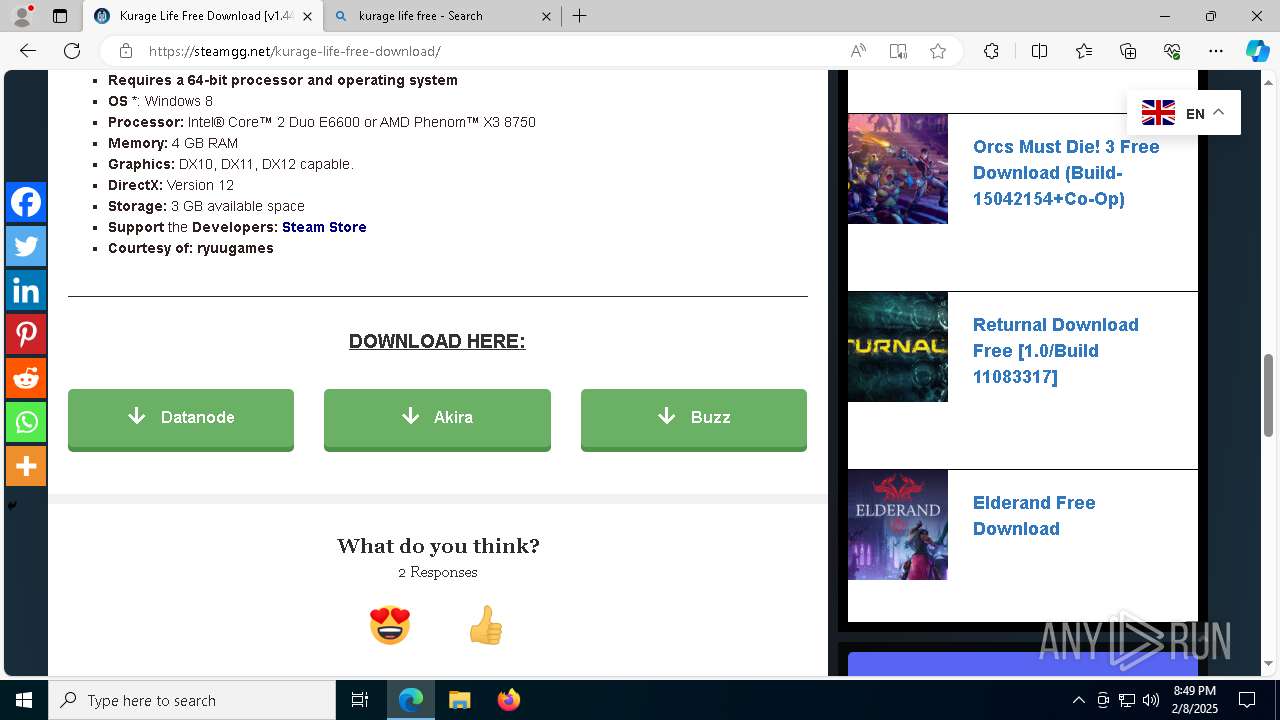Enter Immersive Reader mode
The width and height of the screenshot is (1280, 720).
click(x=898, y=51)
